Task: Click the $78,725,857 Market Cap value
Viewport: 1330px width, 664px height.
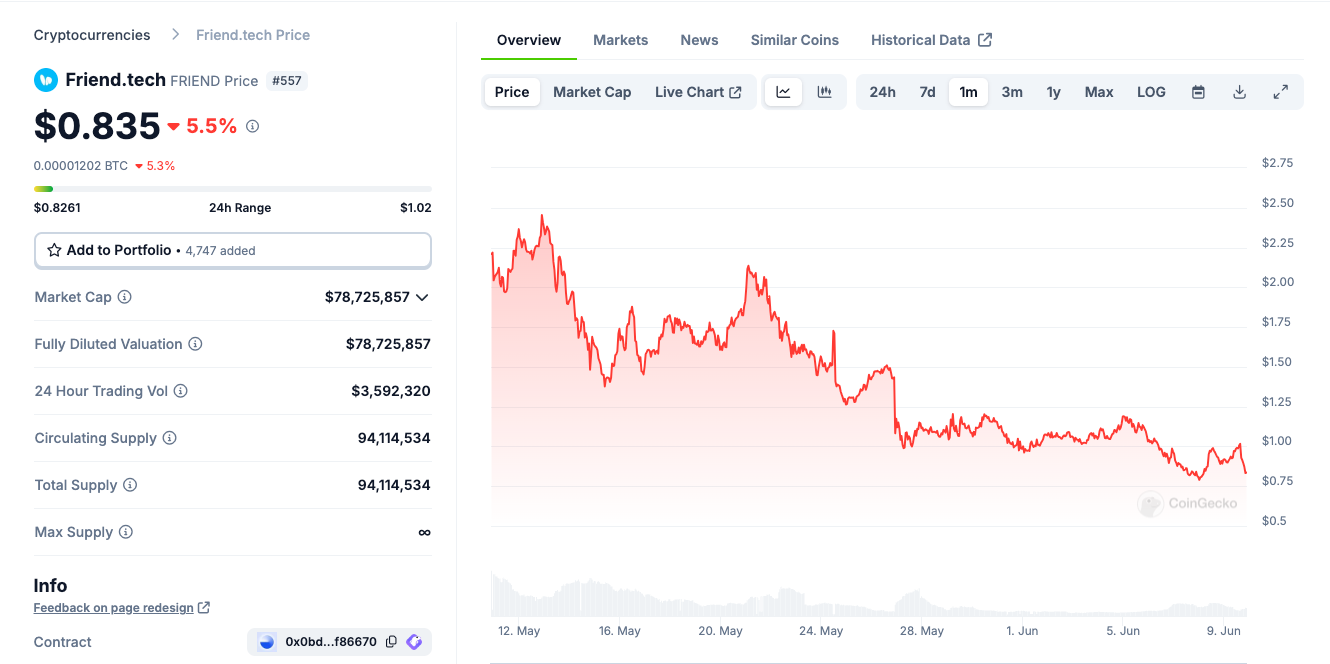Action: [367, 297]
